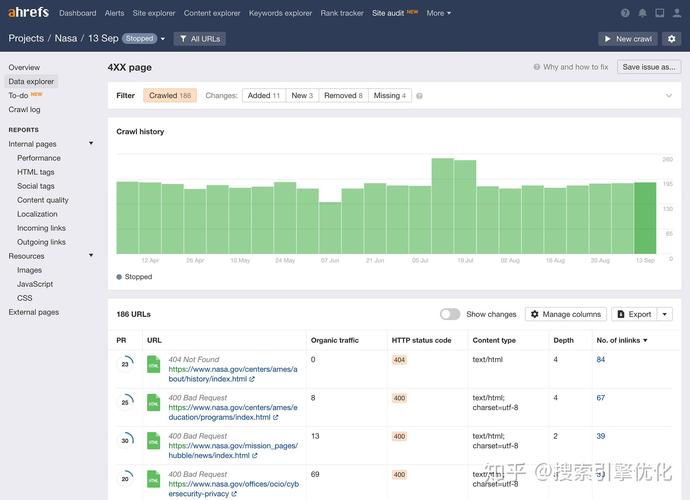690x500 pixels.
Task: Click HTML file icon for hubble/news row
Action: (x=154, y=441)
